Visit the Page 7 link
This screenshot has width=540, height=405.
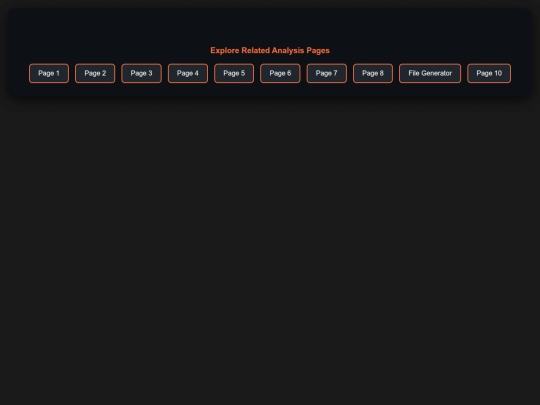[x=326, y=73]
